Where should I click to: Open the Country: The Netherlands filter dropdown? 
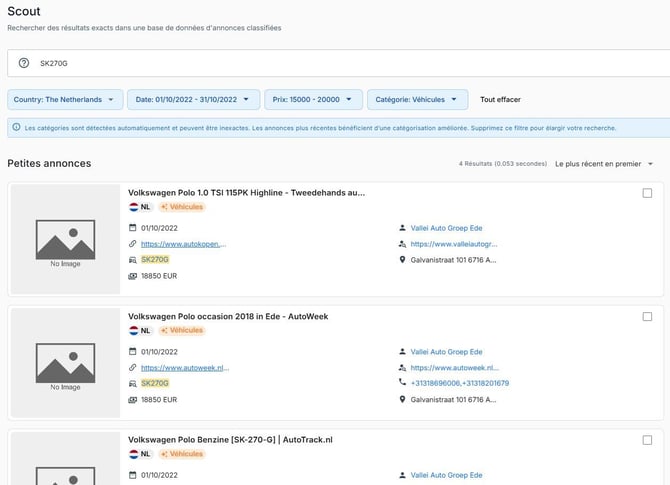click(x=65, y=100)
